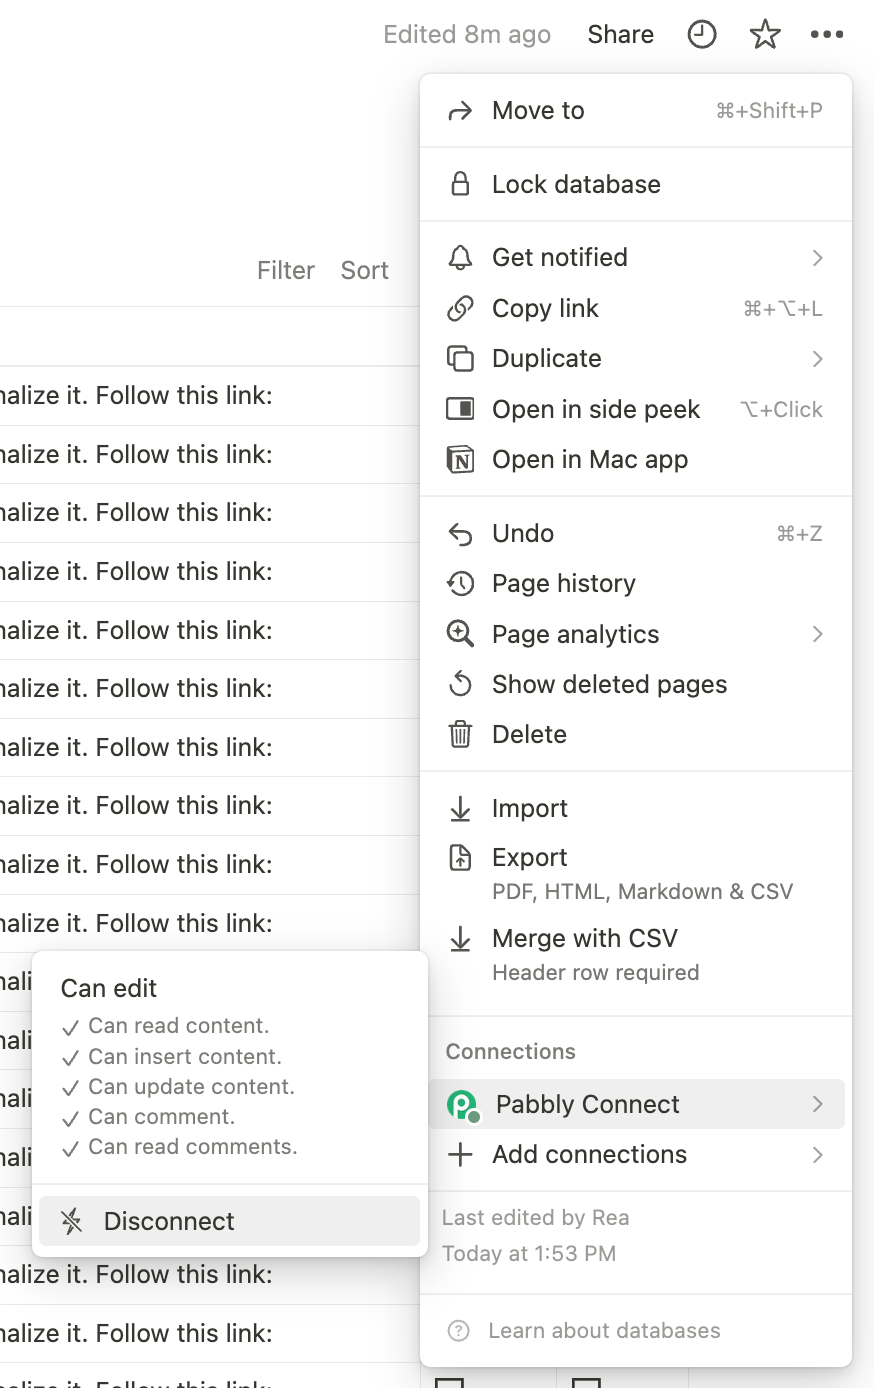Open the updates clock icon
874x1388 pixels.
pyautogui.click(x=702, y=35)
